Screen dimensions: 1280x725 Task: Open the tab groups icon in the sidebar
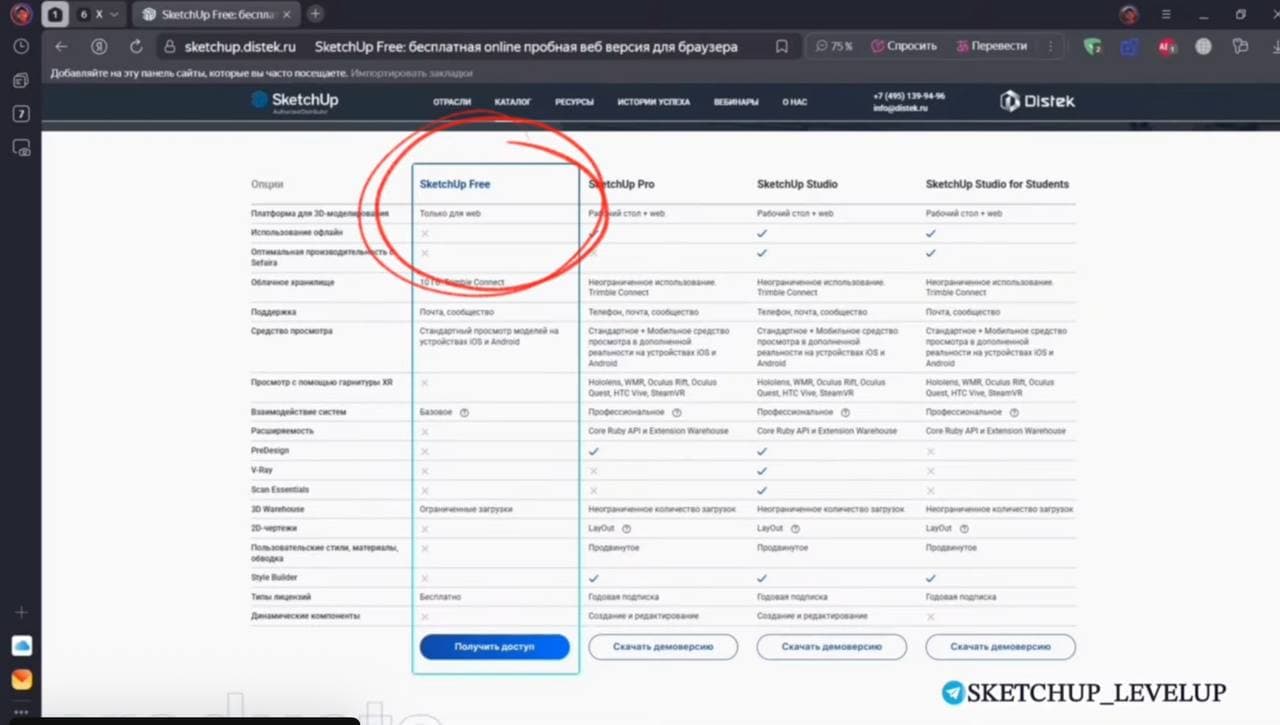pyautogui.click(x=21, y=80)
